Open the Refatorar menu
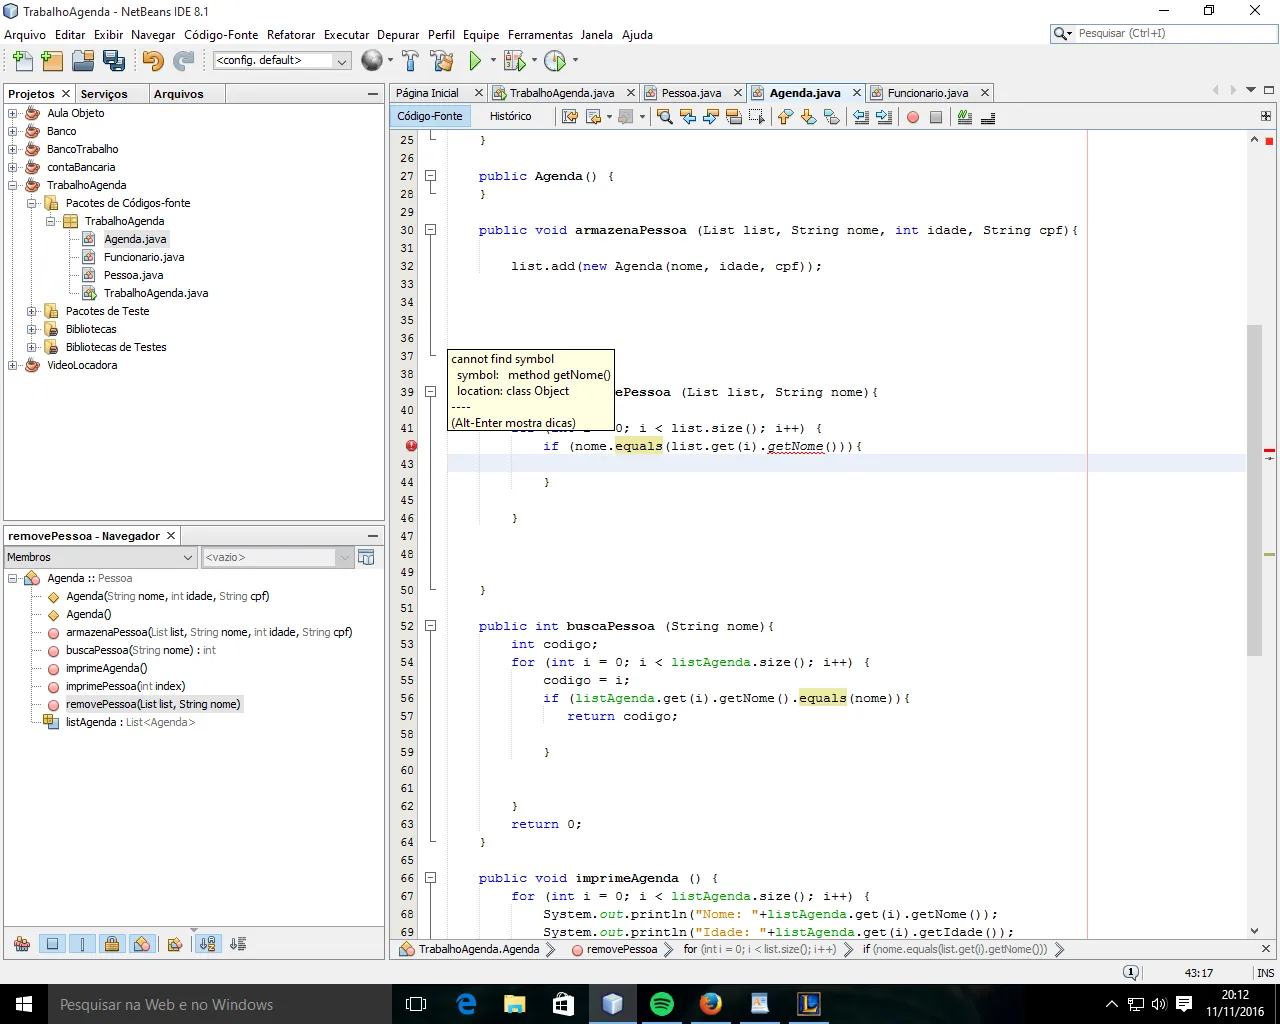Image resolution: width=1280 pixels, height=1024 pixels. [290, 34]
